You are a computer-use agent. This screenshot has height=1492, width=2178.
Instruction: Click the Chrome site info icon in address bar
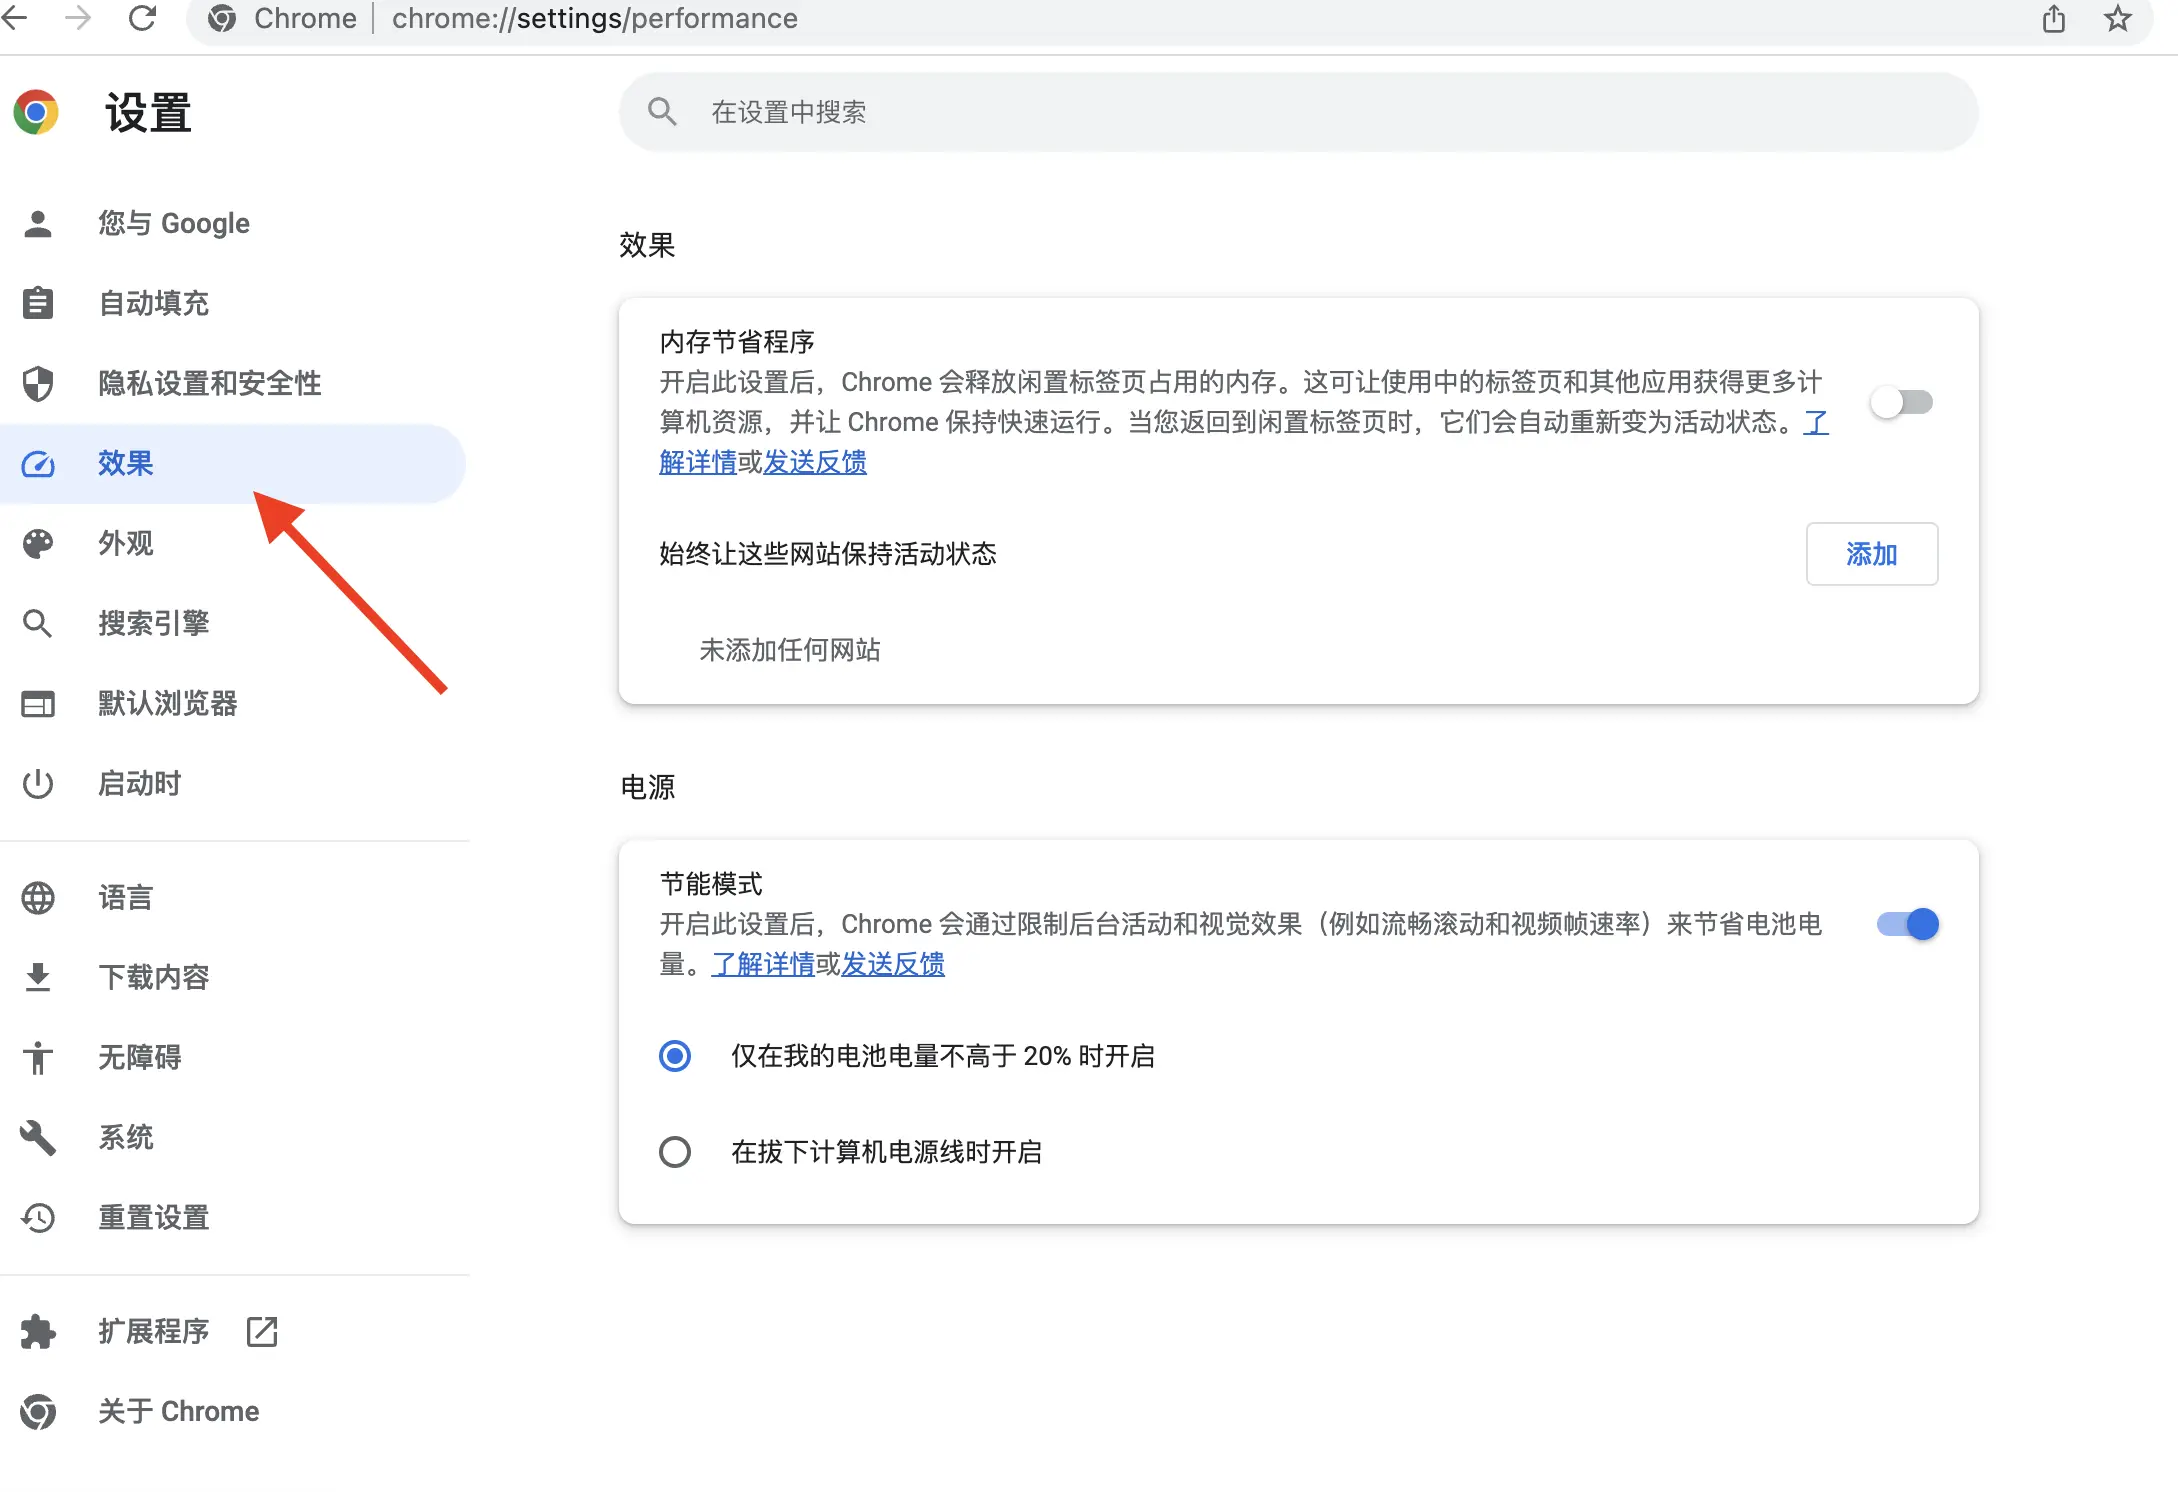pyautogui.click(x=222, y=18)
